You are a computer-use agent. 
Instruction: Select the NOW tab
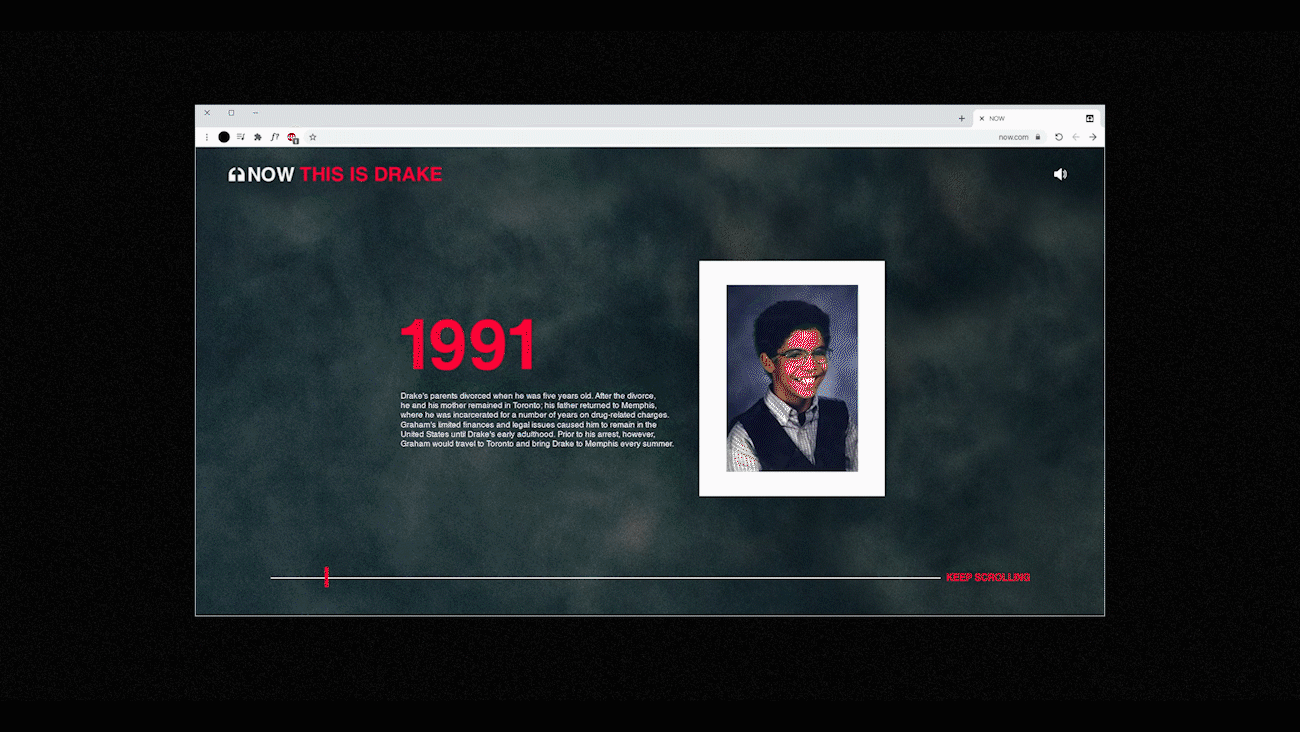(x=1037, y=118)
